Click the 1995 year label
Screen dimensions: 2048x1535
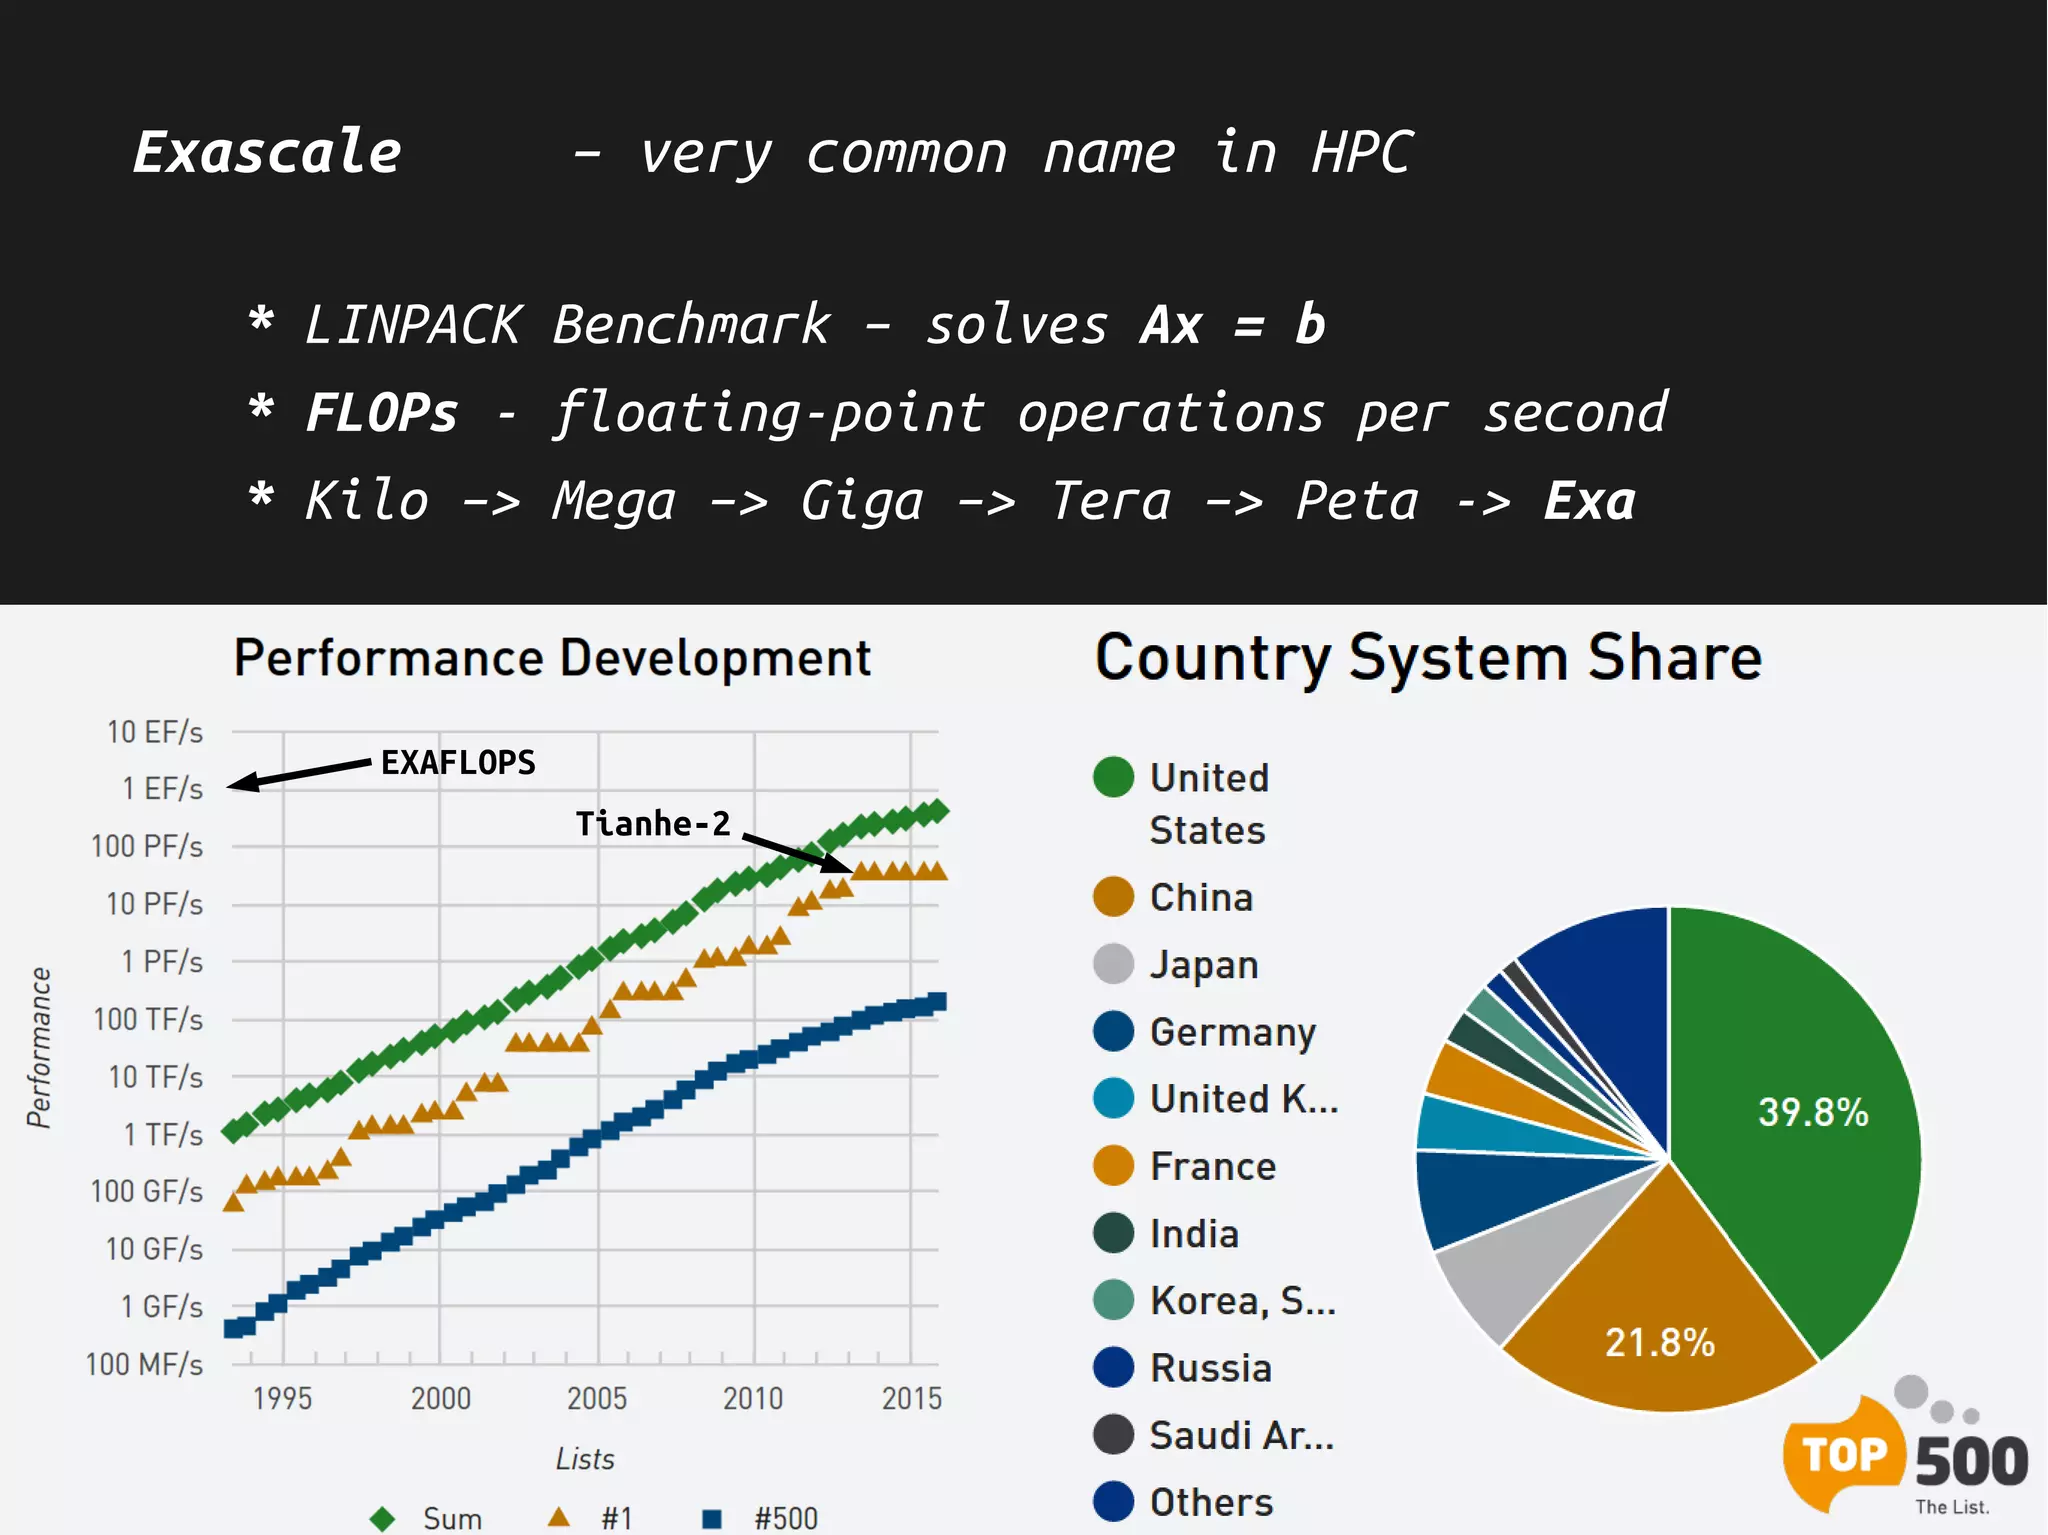tap(282, 1398)
